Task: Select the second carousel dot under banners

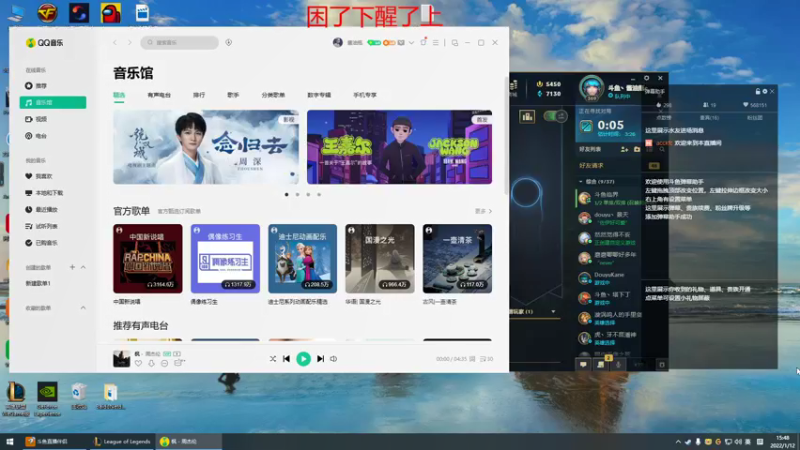Action: coord(297,194)
